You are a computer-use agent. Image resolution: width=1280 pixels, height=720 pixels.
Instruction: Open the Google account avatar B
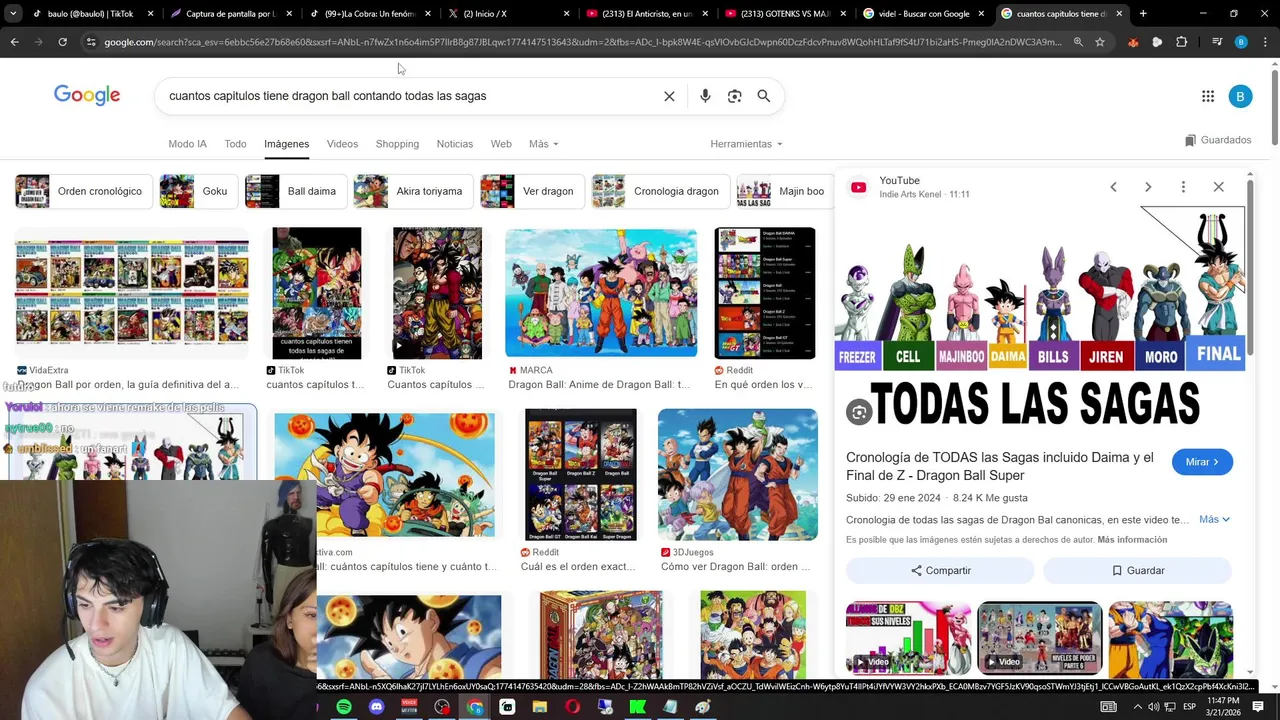click(x=1240, y=96)
